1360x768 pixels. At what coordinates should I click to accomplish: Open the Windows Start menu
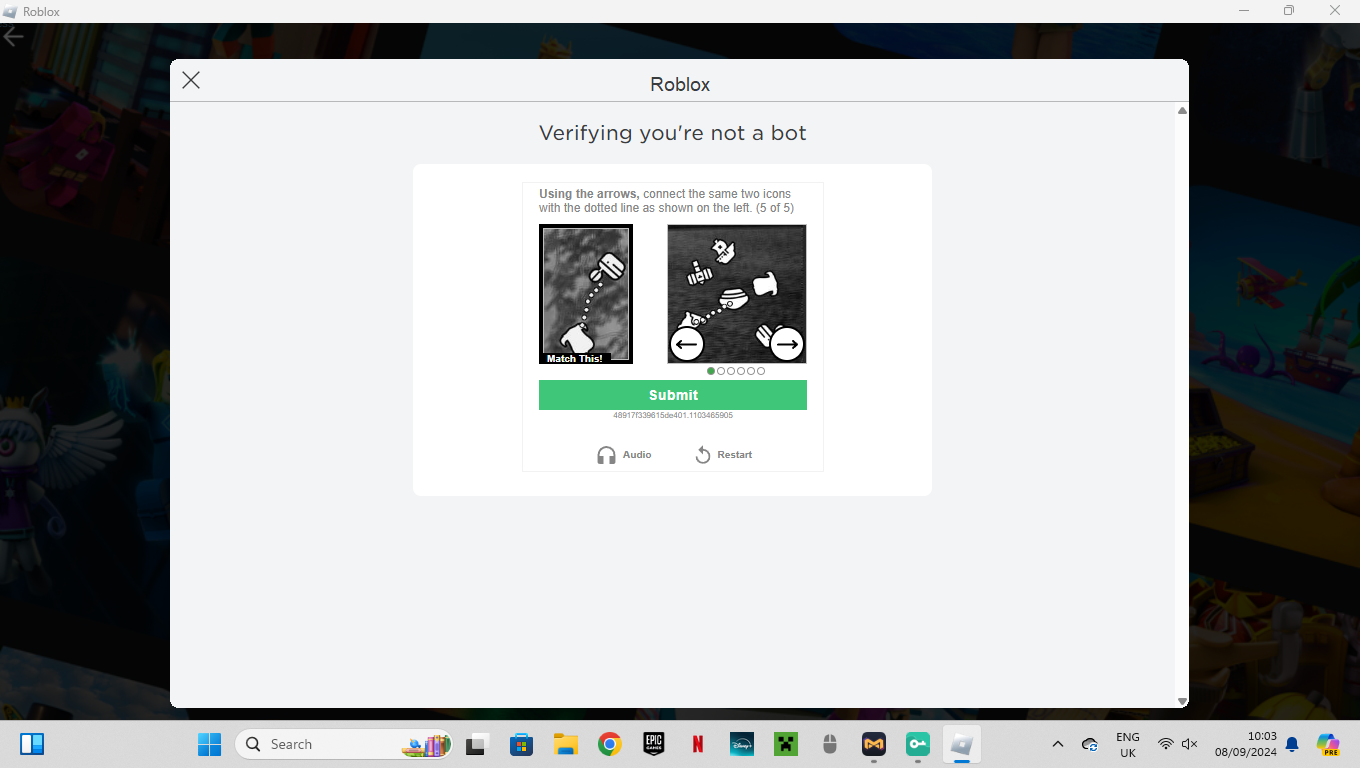(x=209, y=744)
